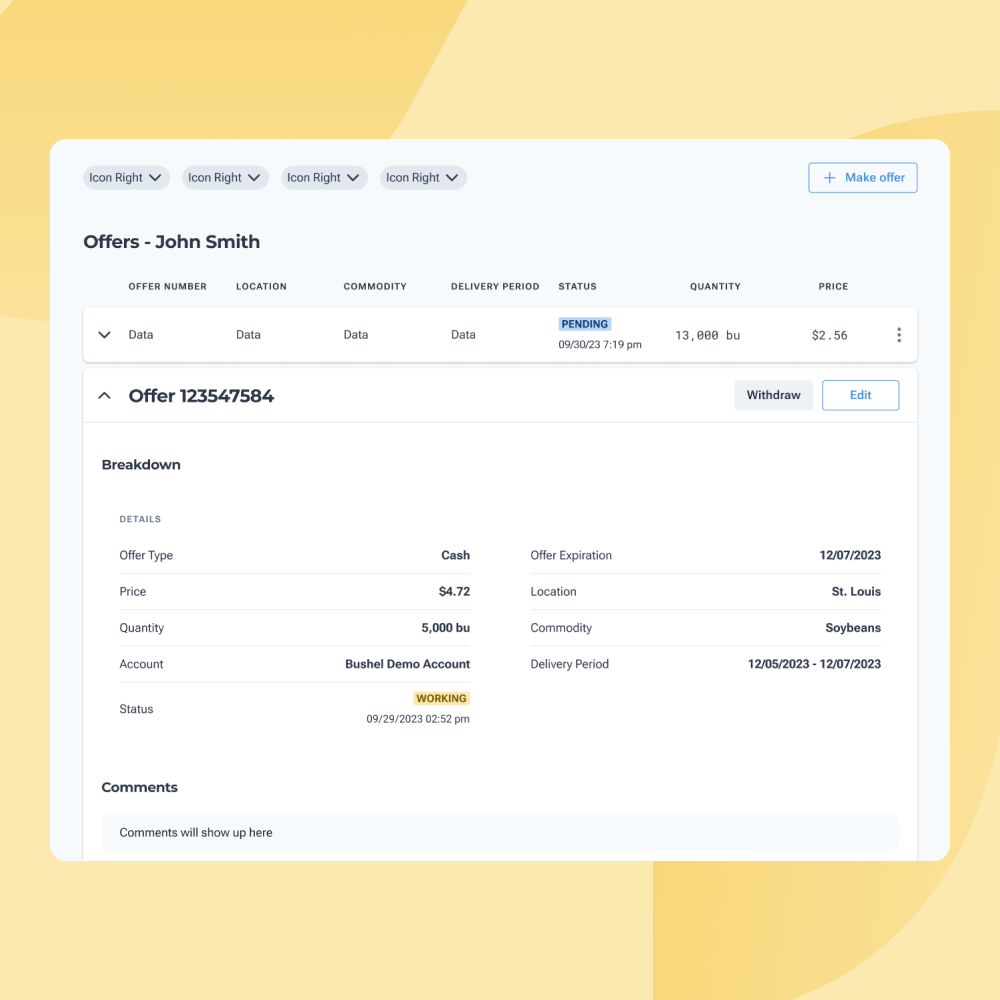
Task: Click the OFFER NUMBER column header
Action: (168, 286)
